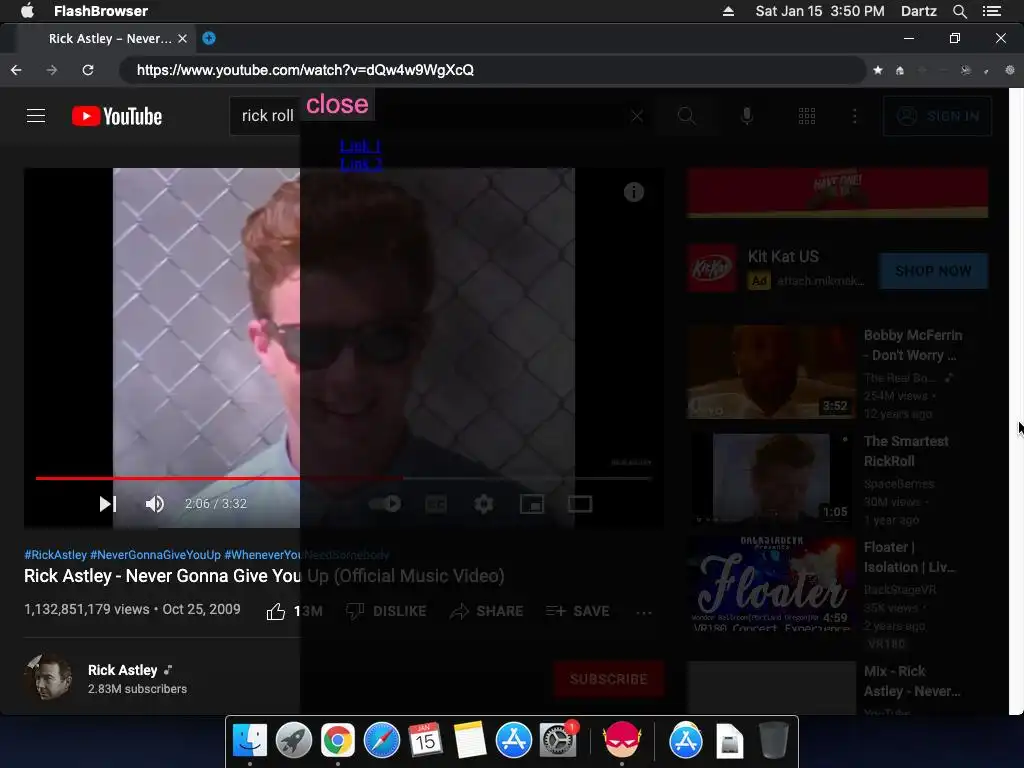1024x768 pixels.
Task: Skip to the next video
Action: tap(107, 504)
